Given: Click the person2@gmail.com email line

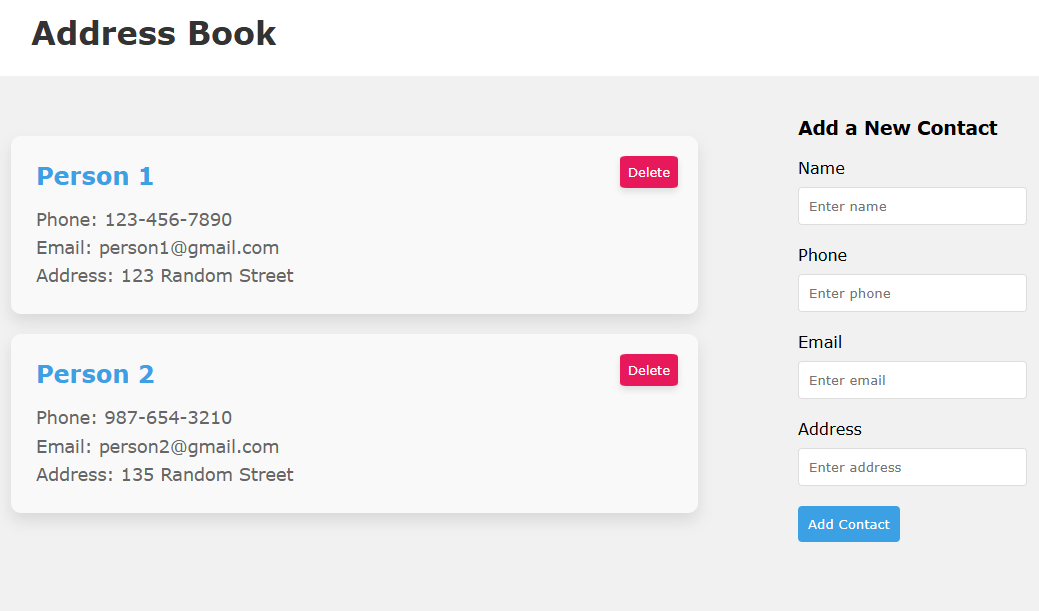Looking at the screenshot, I should (157, 447).
